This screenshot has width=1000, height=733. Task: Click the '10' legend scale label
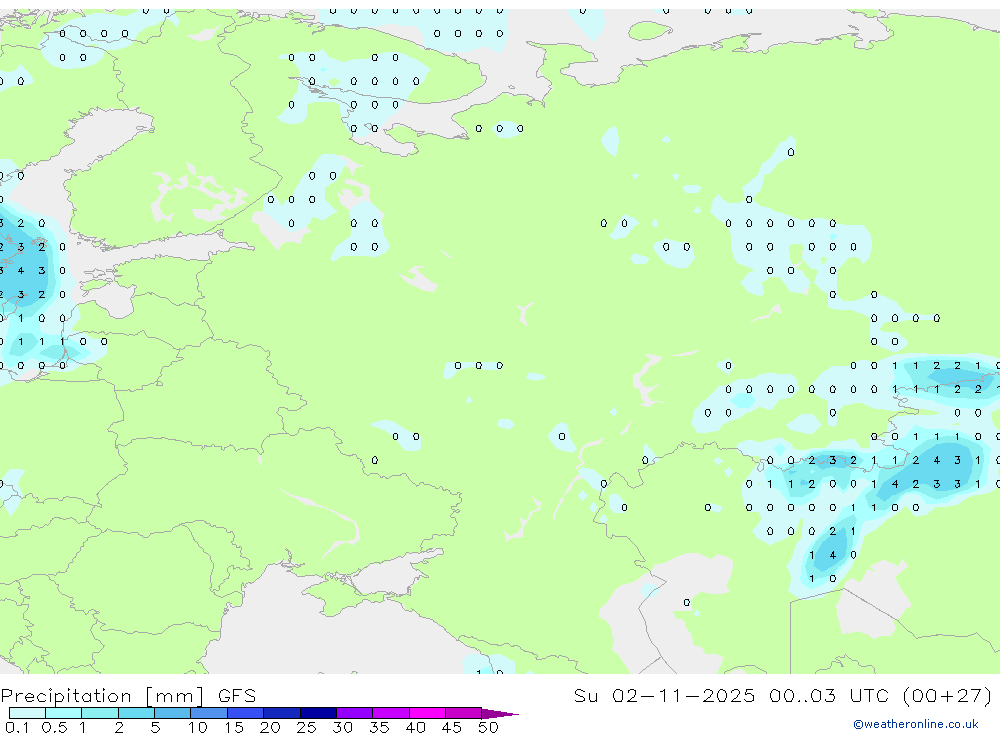(197, 727)
